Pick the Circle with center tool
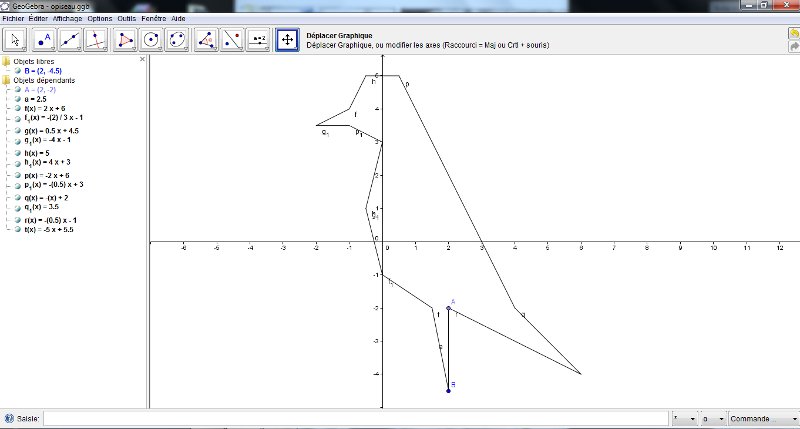This screenshot has height=429, width=800. pos(152,39)
